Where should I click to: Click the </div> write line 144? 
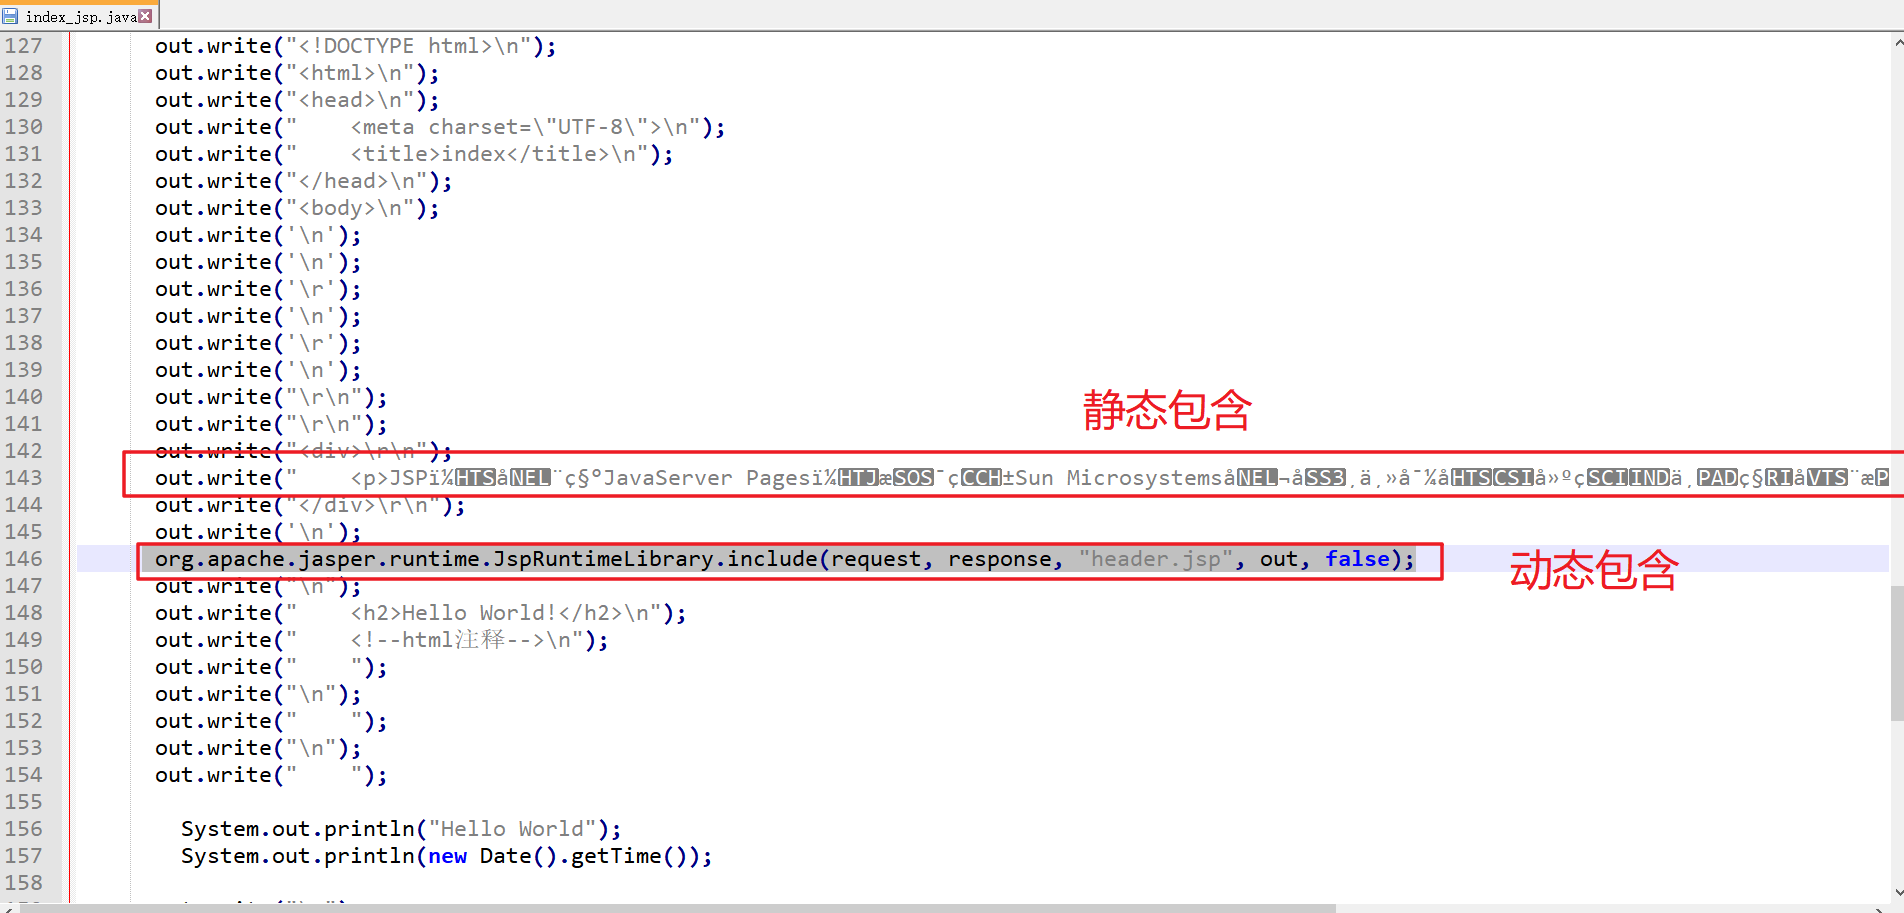[310, 505]
